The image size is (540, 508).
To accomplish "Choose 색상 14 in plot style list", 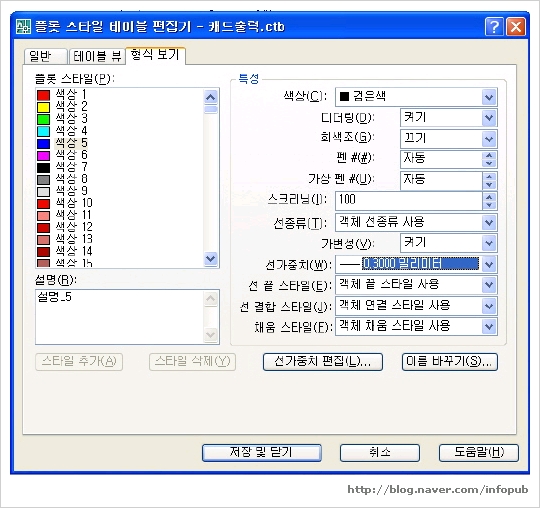I will pyautogui.click(x=74, y=251).
